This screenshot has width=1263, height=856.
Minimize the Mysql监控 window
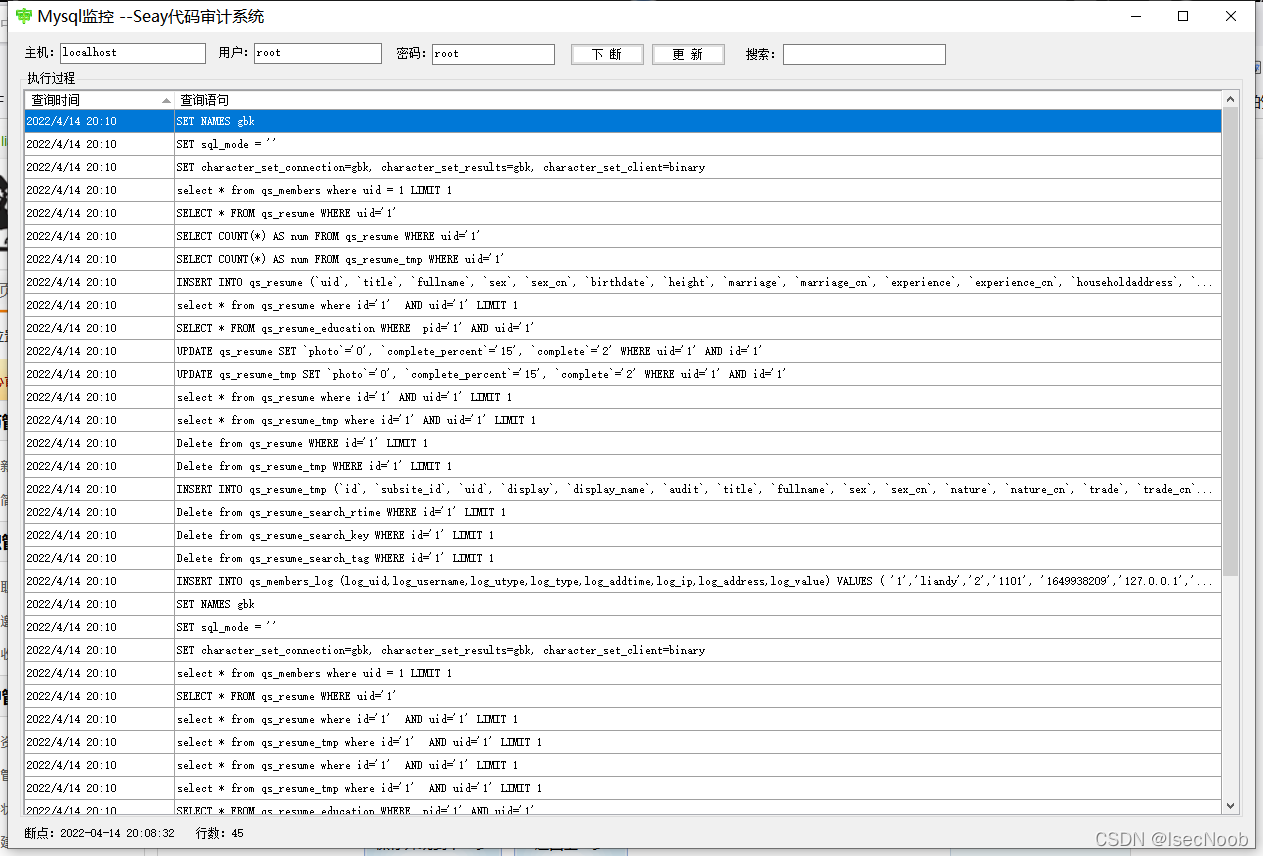pos(1136,16)
